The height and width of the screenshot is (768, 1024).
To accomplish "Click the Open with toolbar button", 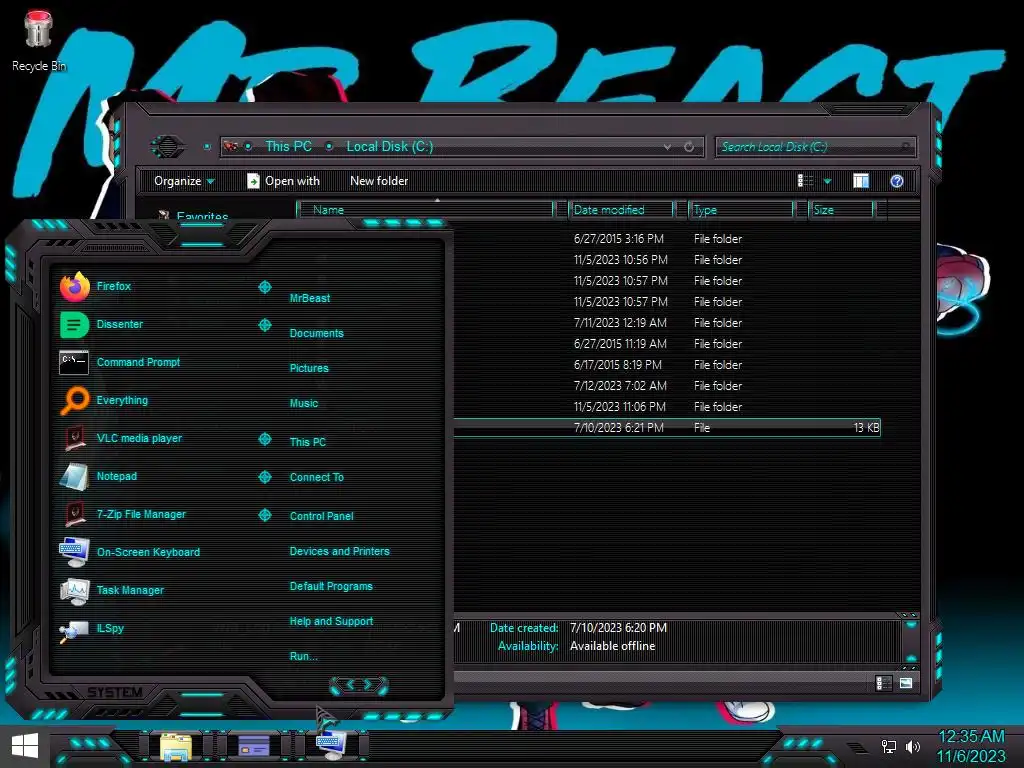I will tap(283, 181).
